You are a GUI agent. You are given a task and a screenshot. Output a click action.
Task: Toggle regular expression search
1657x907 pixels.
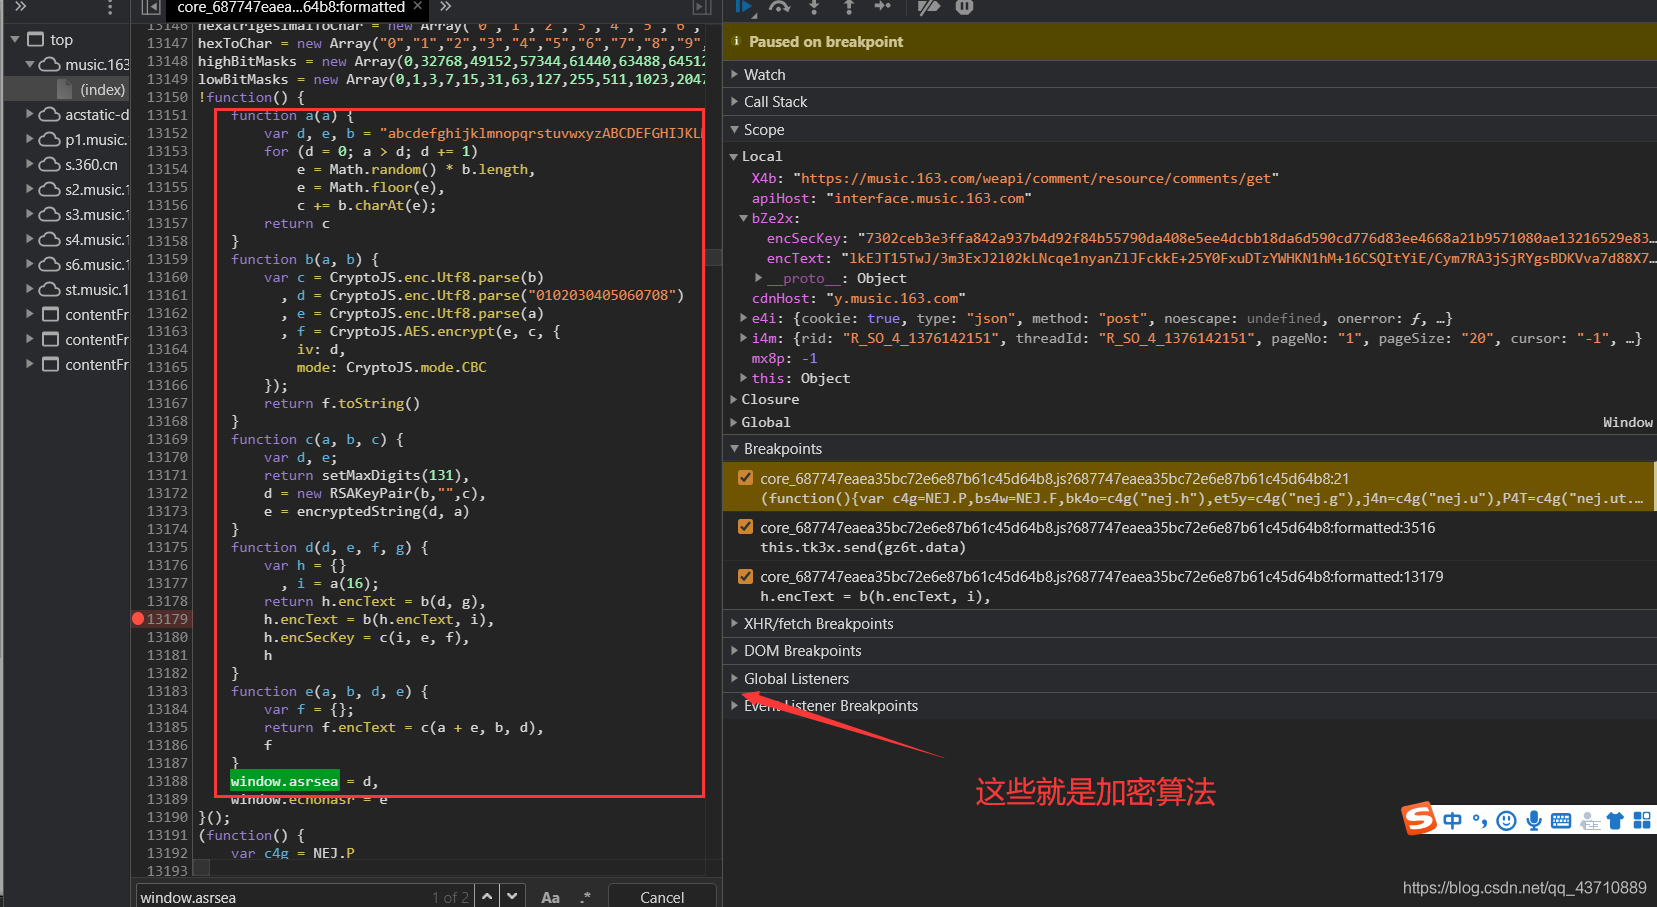[x=586, y=897]
